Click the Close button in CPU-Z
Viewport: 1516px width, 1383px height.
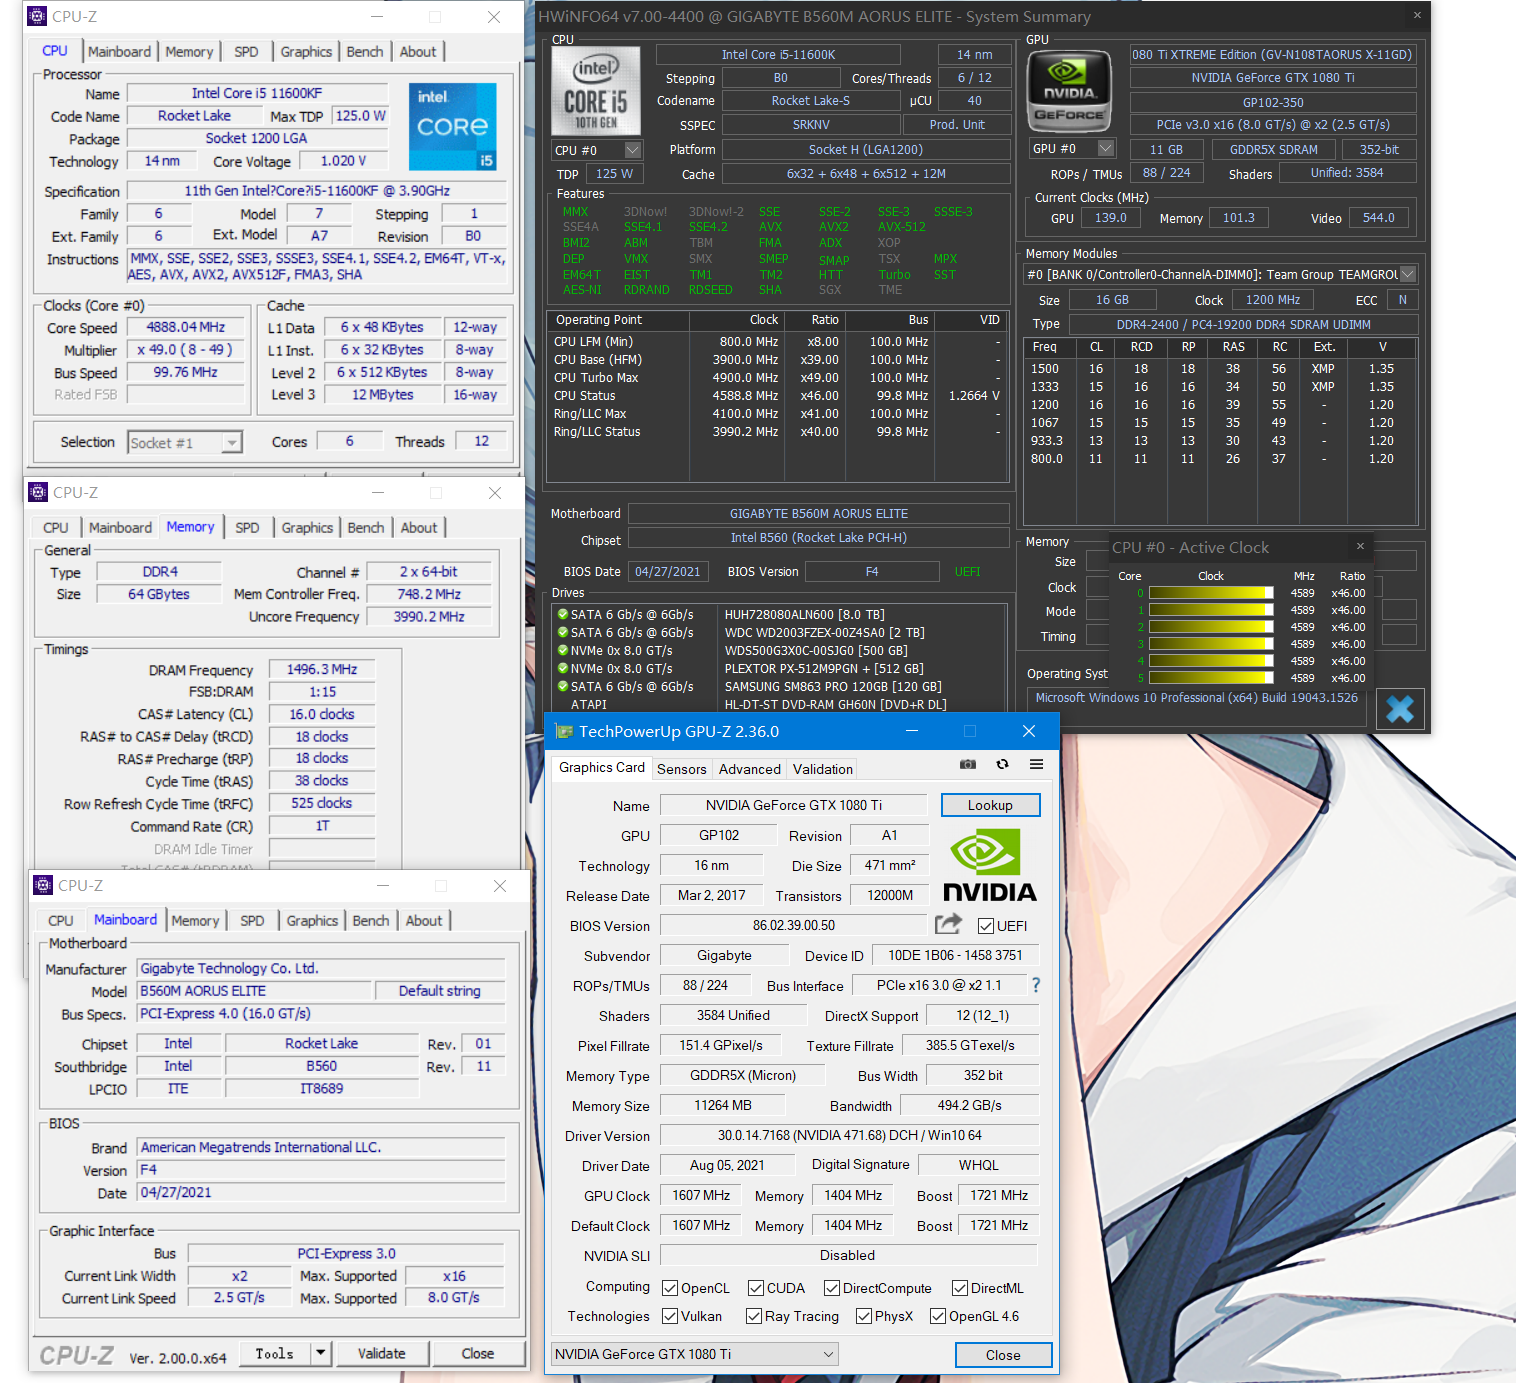click(x=478, y=1353)
